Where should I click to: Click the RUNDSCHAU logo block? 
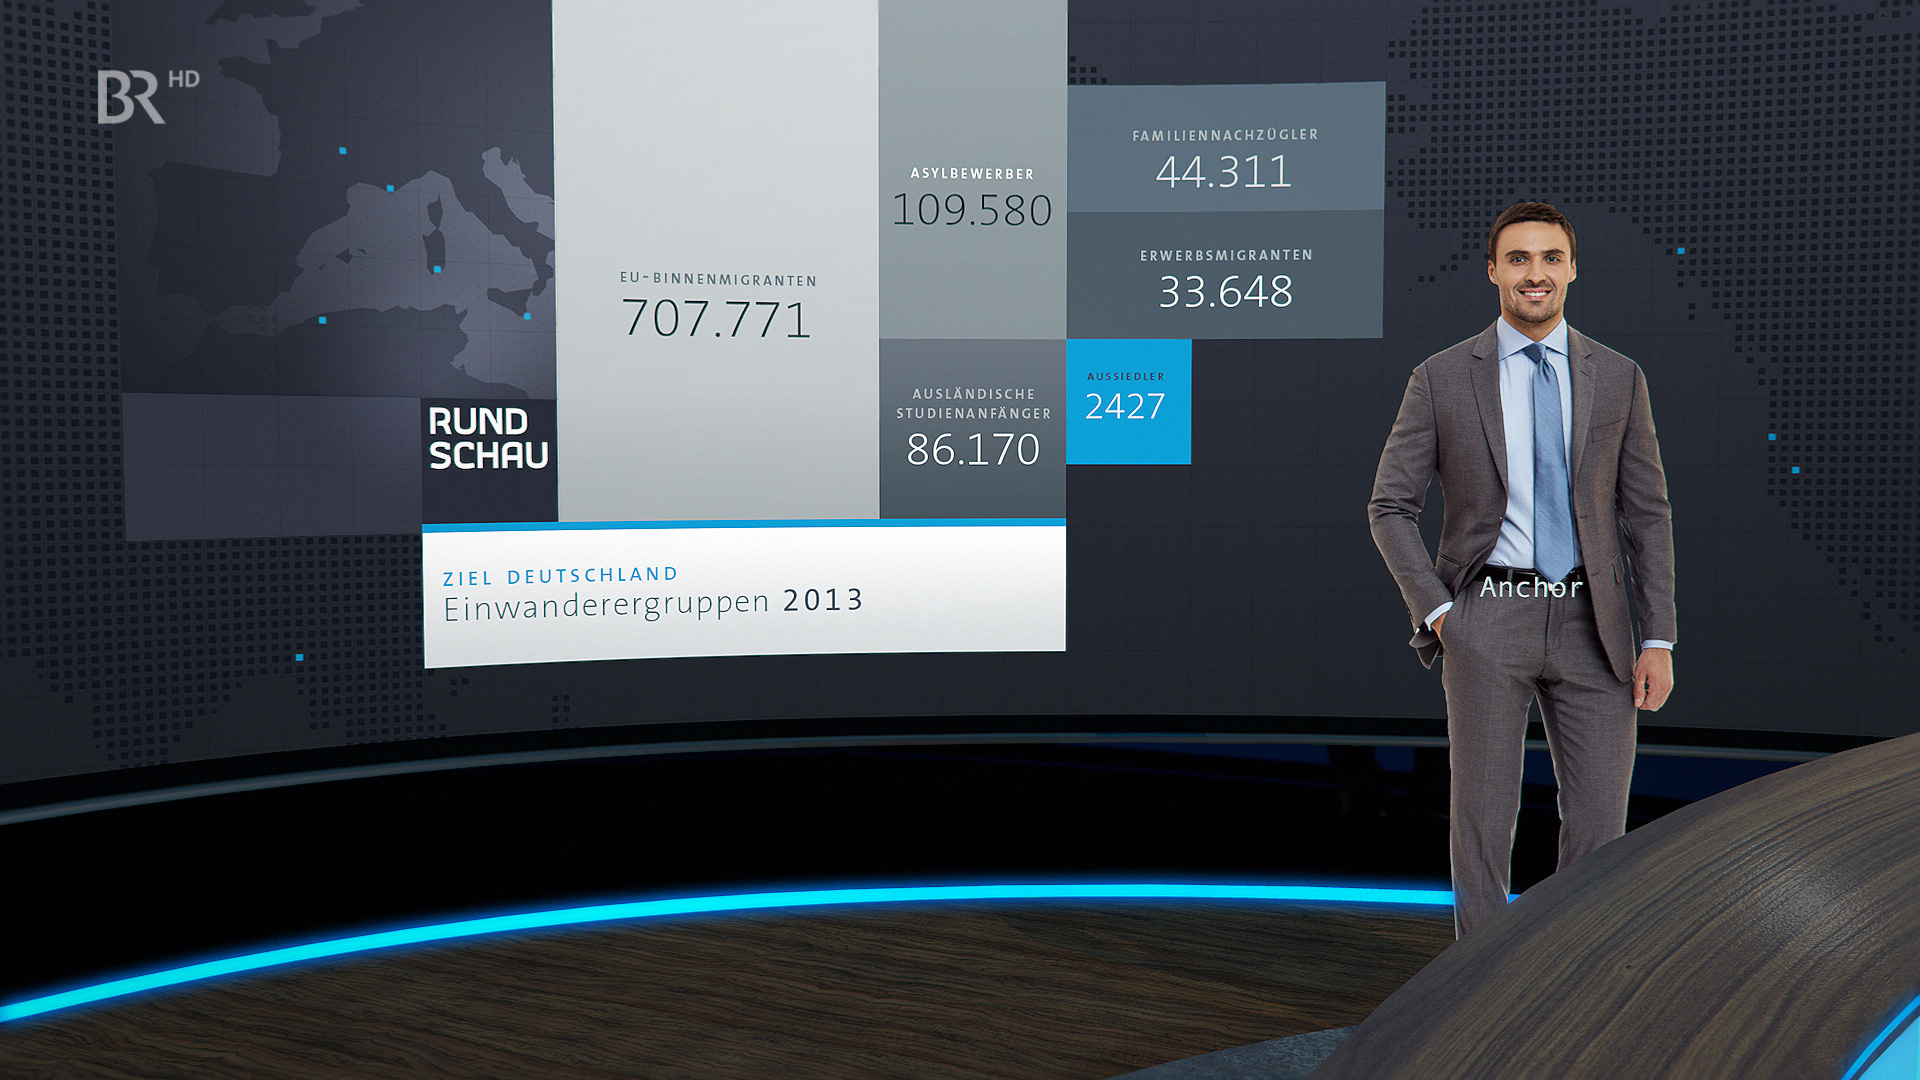(x=489, y=459)
